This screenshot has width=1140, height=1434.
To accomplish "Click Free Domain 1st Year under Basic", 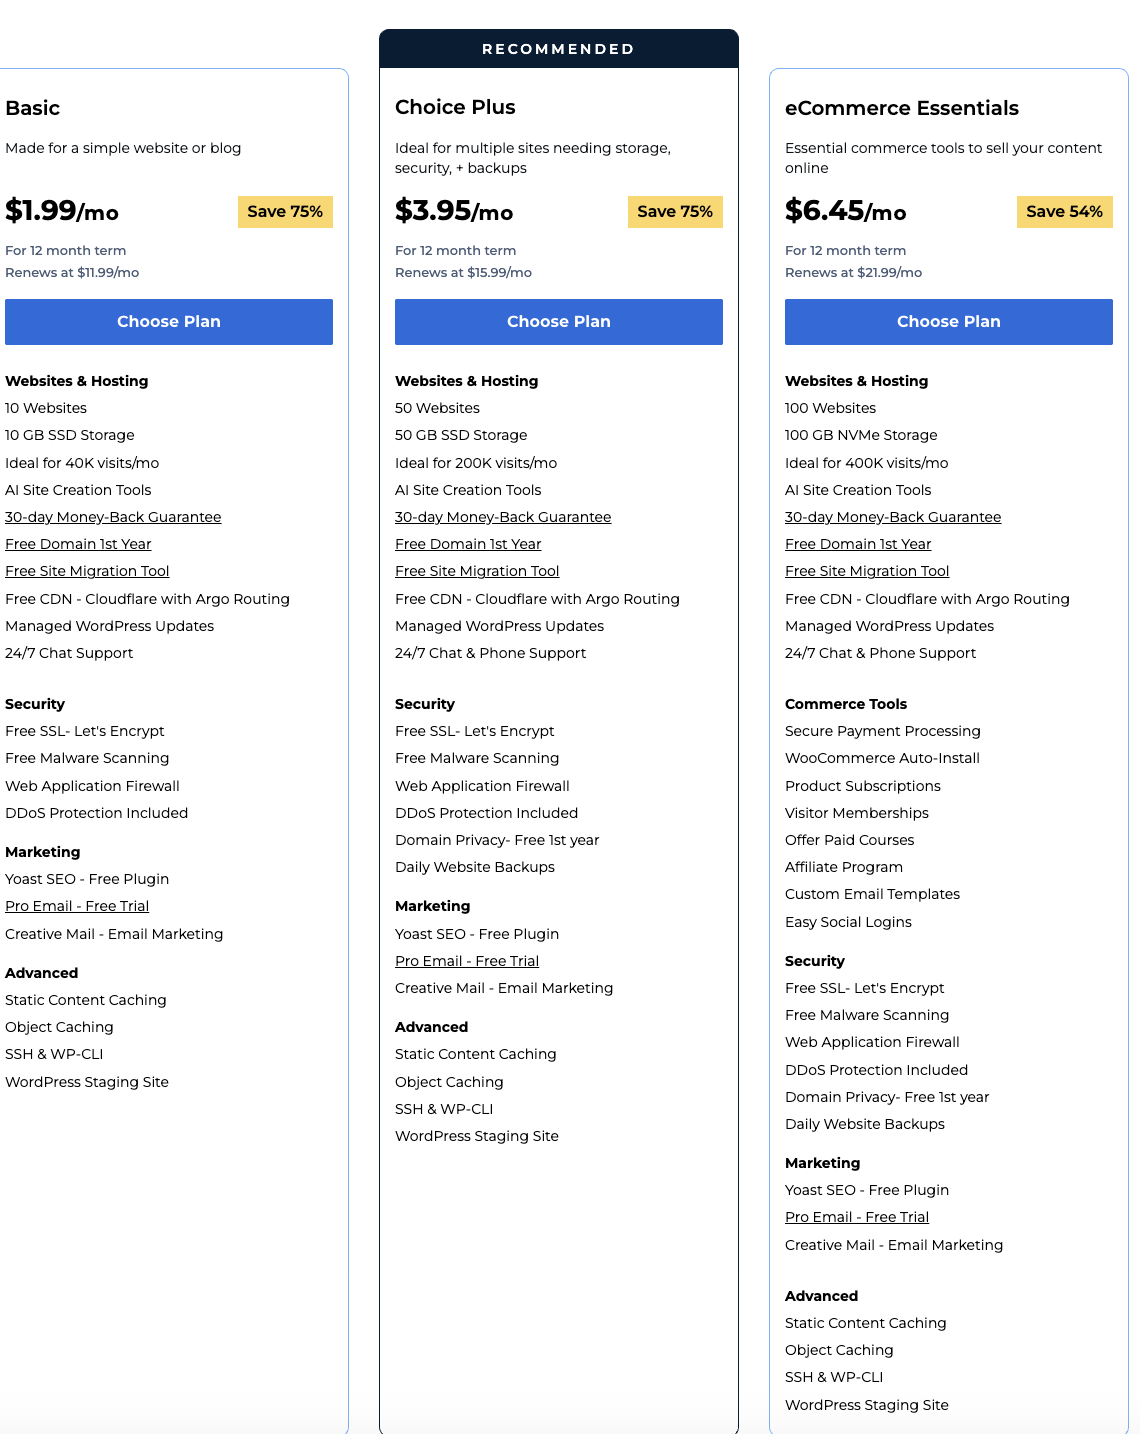I will pyautogui.click(x=78, y=544).
